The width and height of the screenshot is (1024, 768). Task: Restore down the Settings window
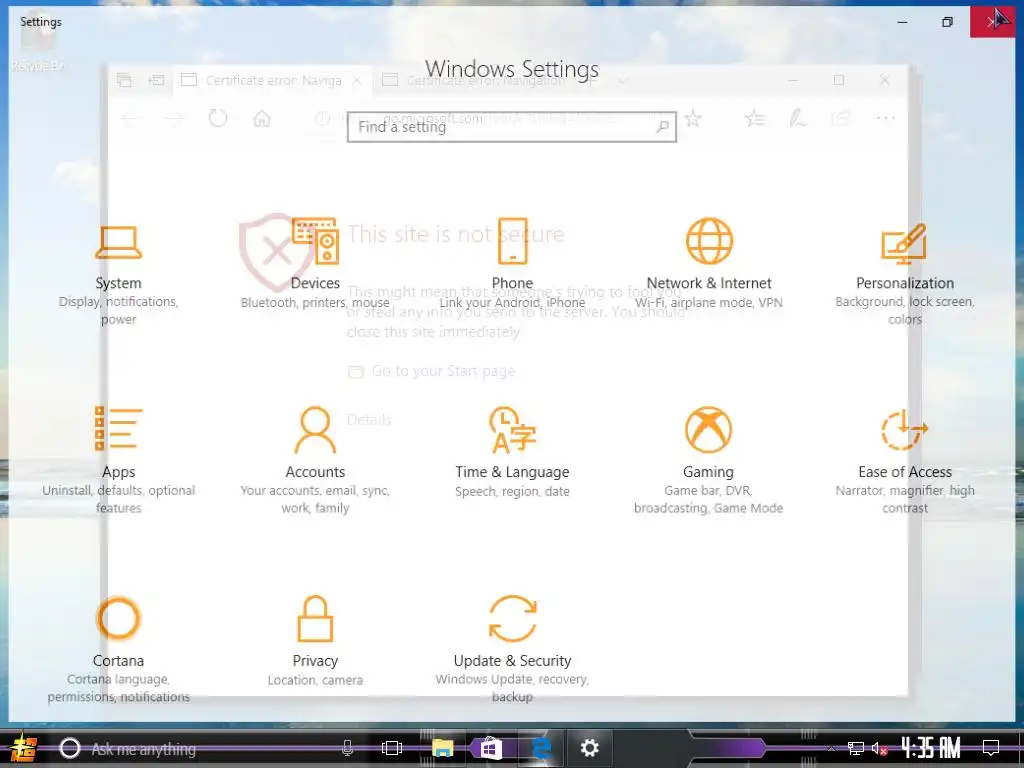coord(947,22)
